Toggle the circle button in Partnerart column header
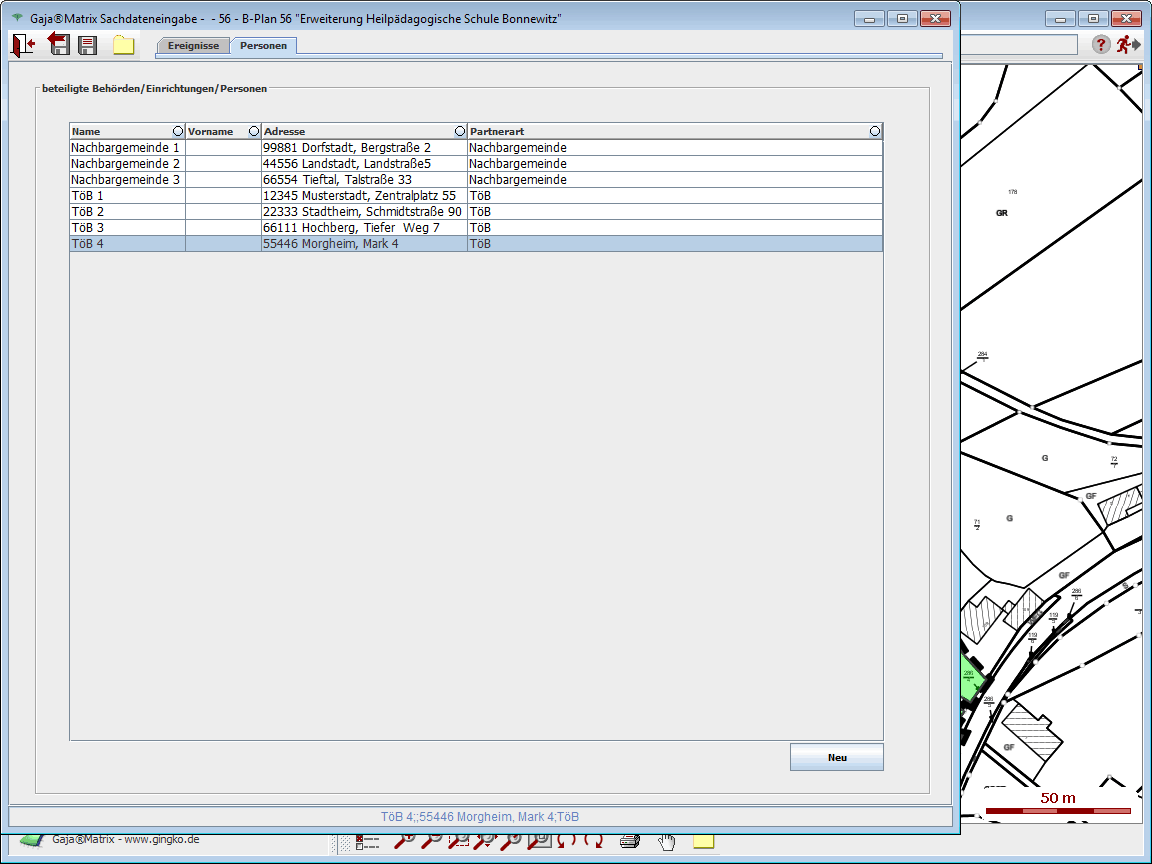1152x864 pixels. pyautogui.click(x=875, y=131)
